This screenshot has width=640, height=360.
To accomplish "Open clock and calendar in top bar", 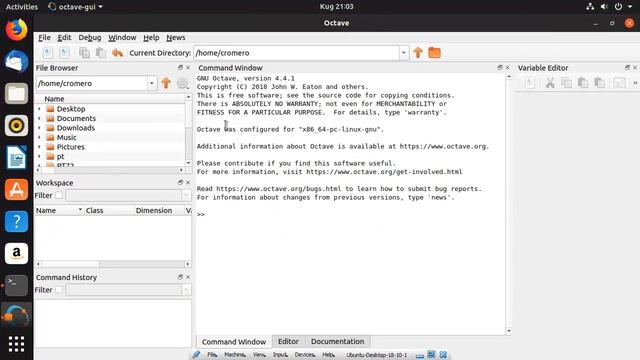I will point(336,7).
